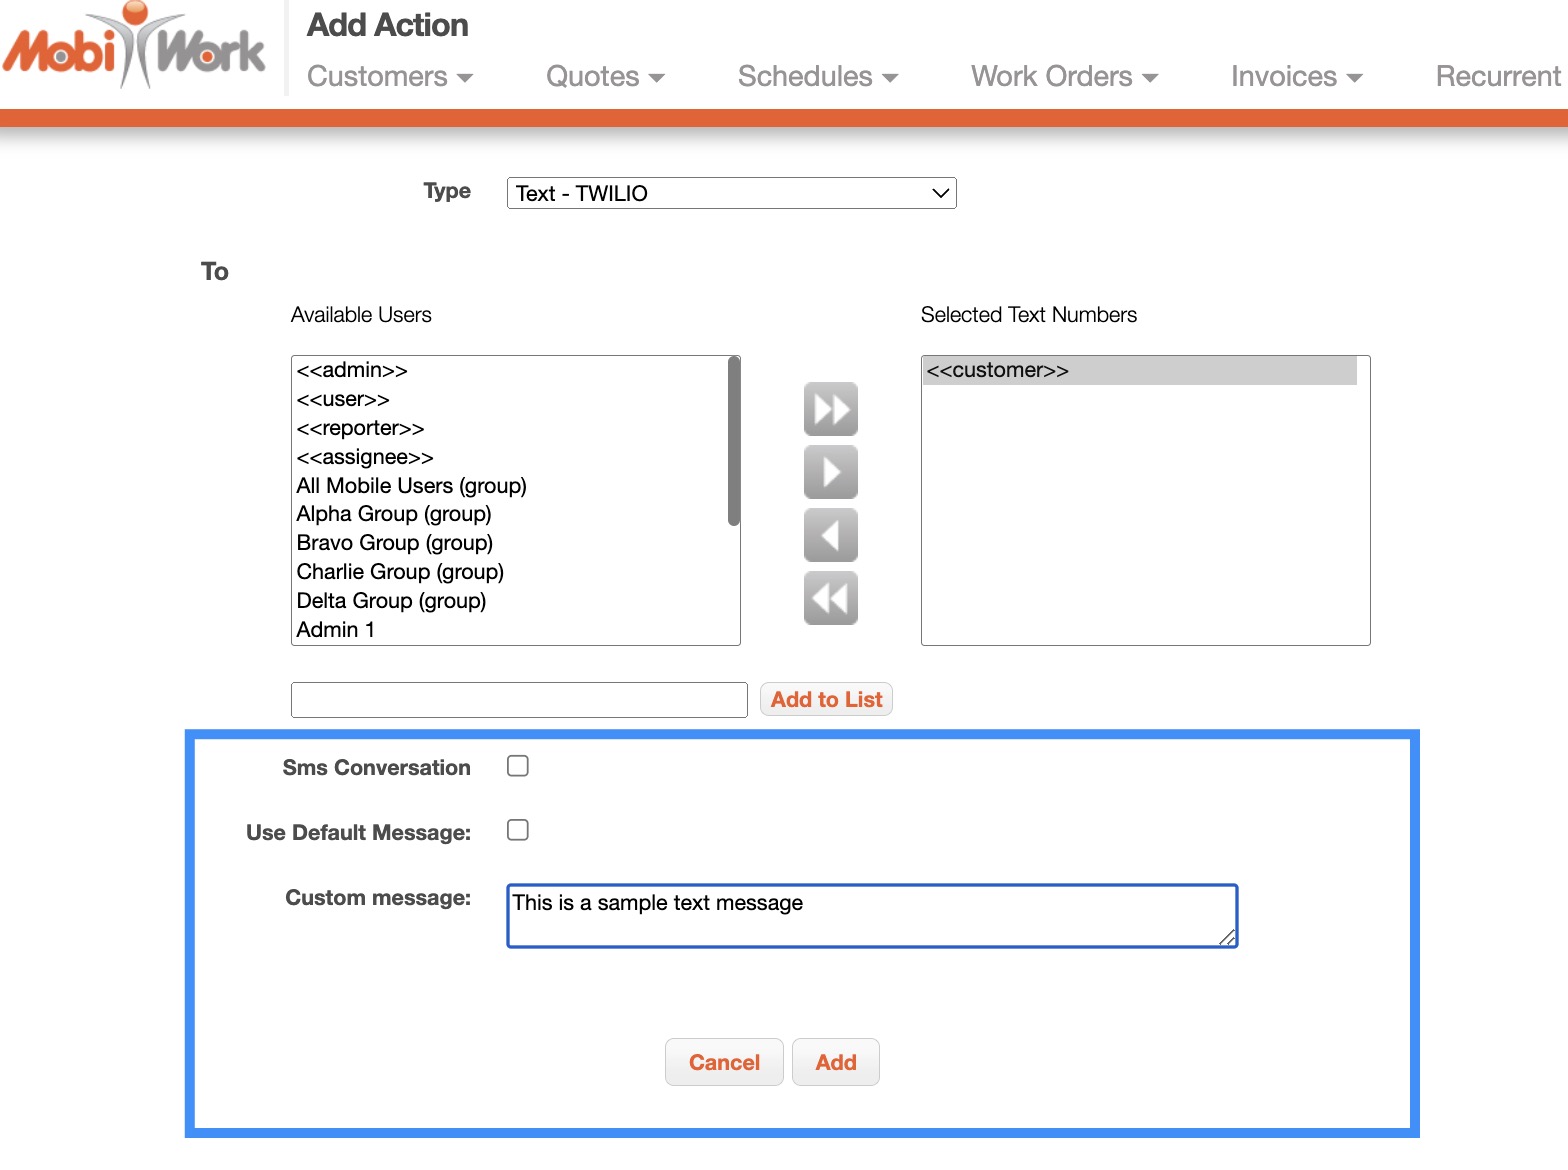The image size is (1568, 1170).
Task: Toggle the Use Default Message checkbox
Action: [518, 830]
